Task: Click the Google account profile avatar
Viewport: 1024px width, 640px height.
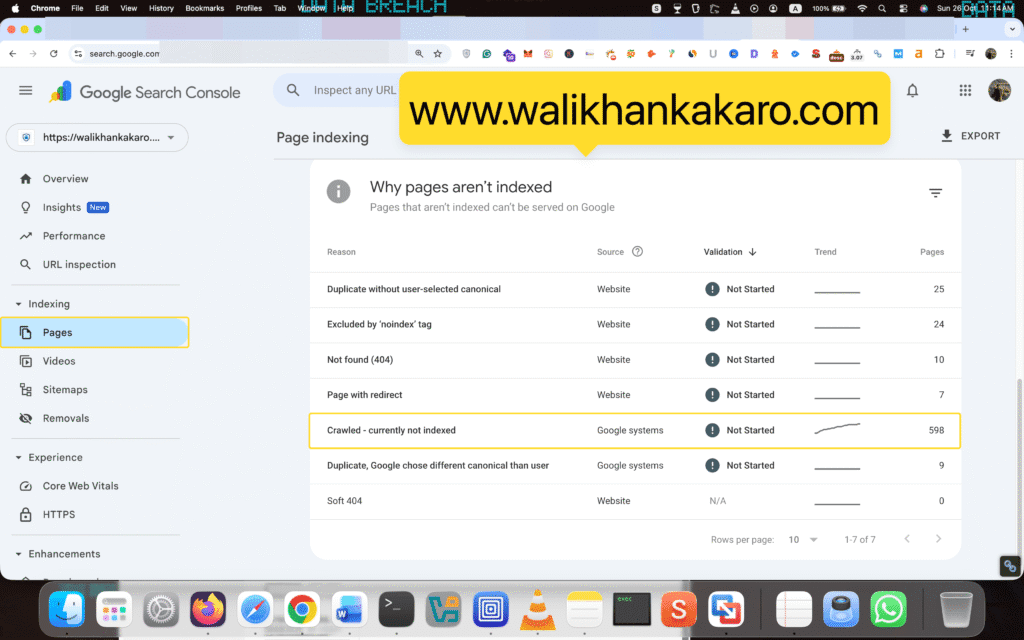Action: [x=999, y=91]
